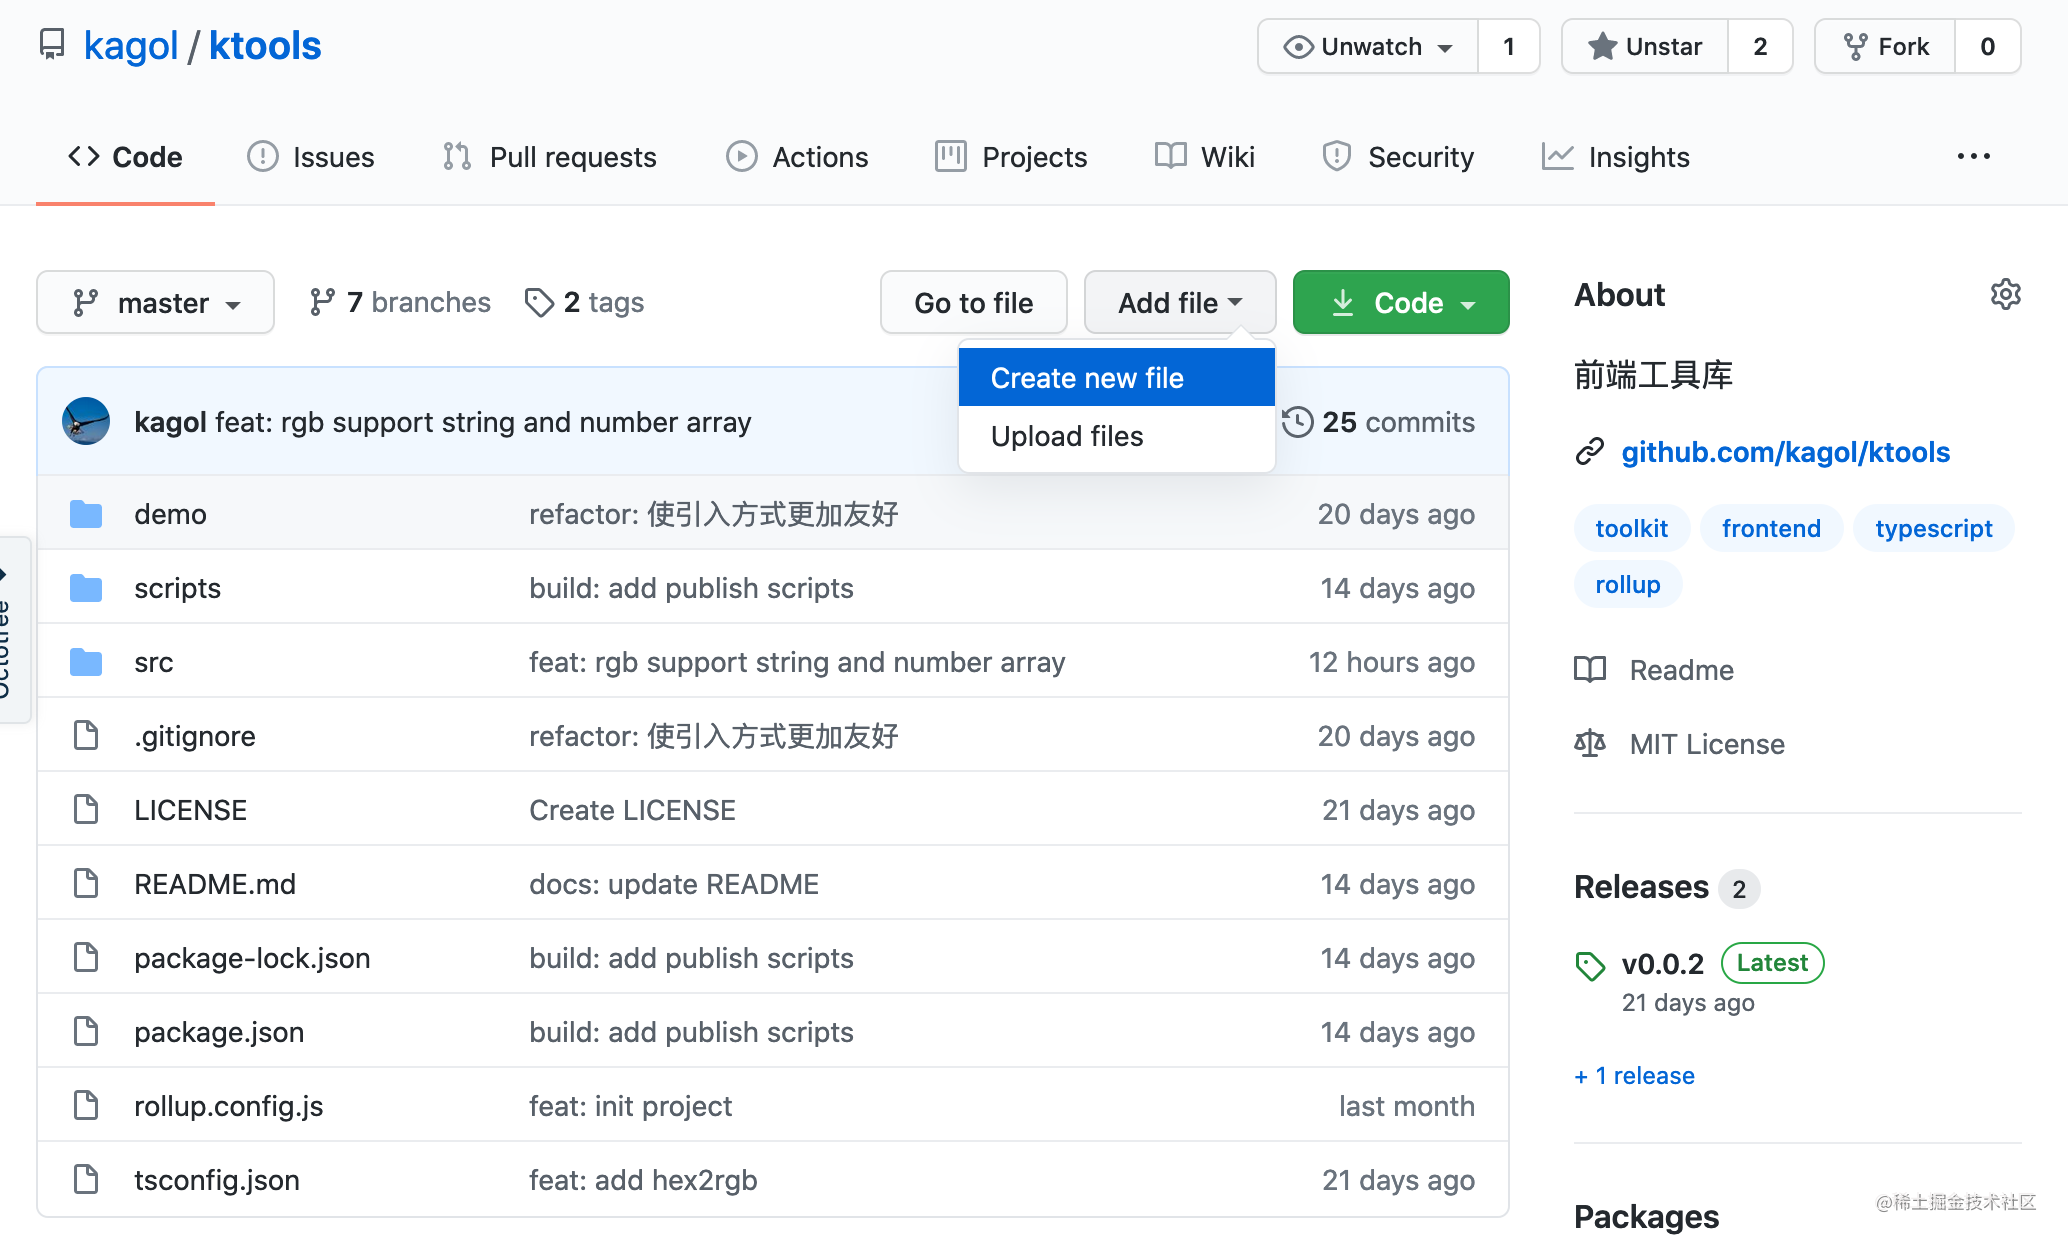This screenshot has height=1244, width=2068.
Task: Switch to the Code tab
Action: point(125,157)
